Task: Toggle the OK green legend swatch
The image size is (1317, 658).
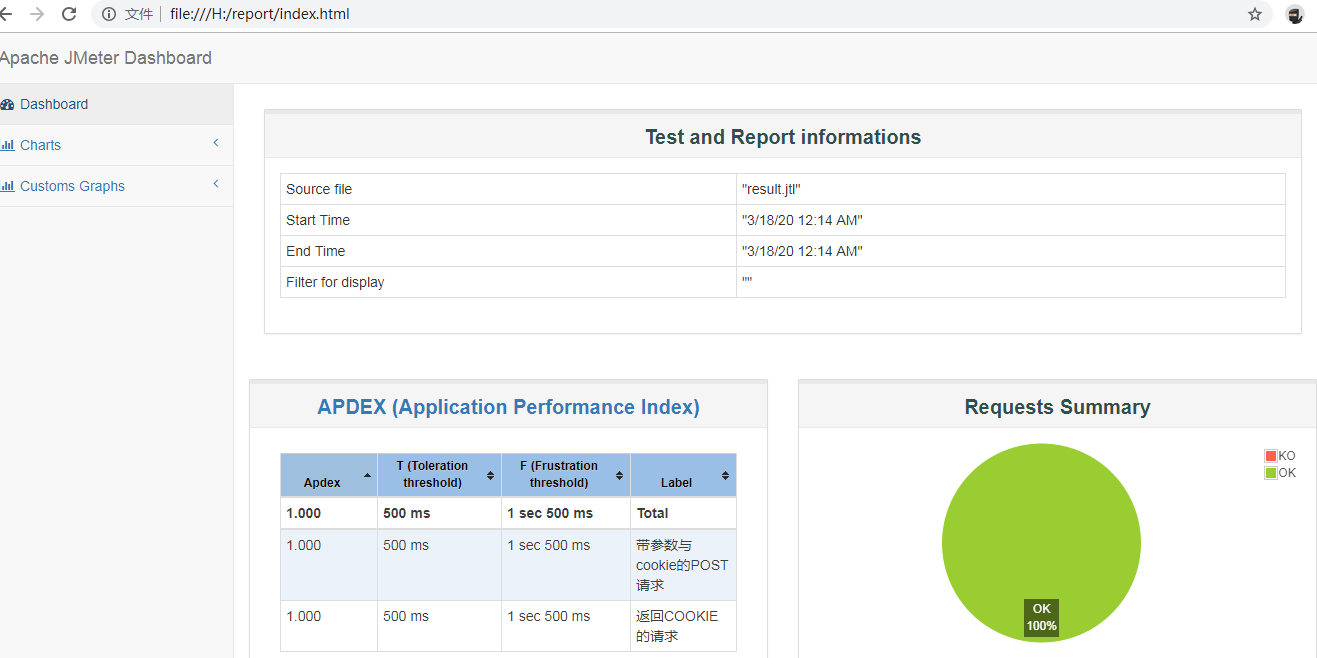Action: click(1270, 473)
